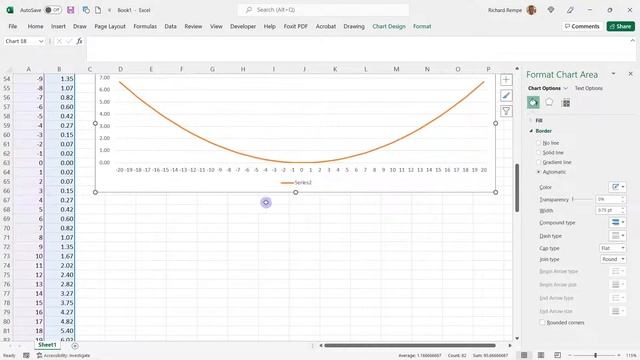Viewport: 640px width, 360px height.
Task: Switch to Normal view in status bar
Action: pyautogui.click(x=524, y=355)
